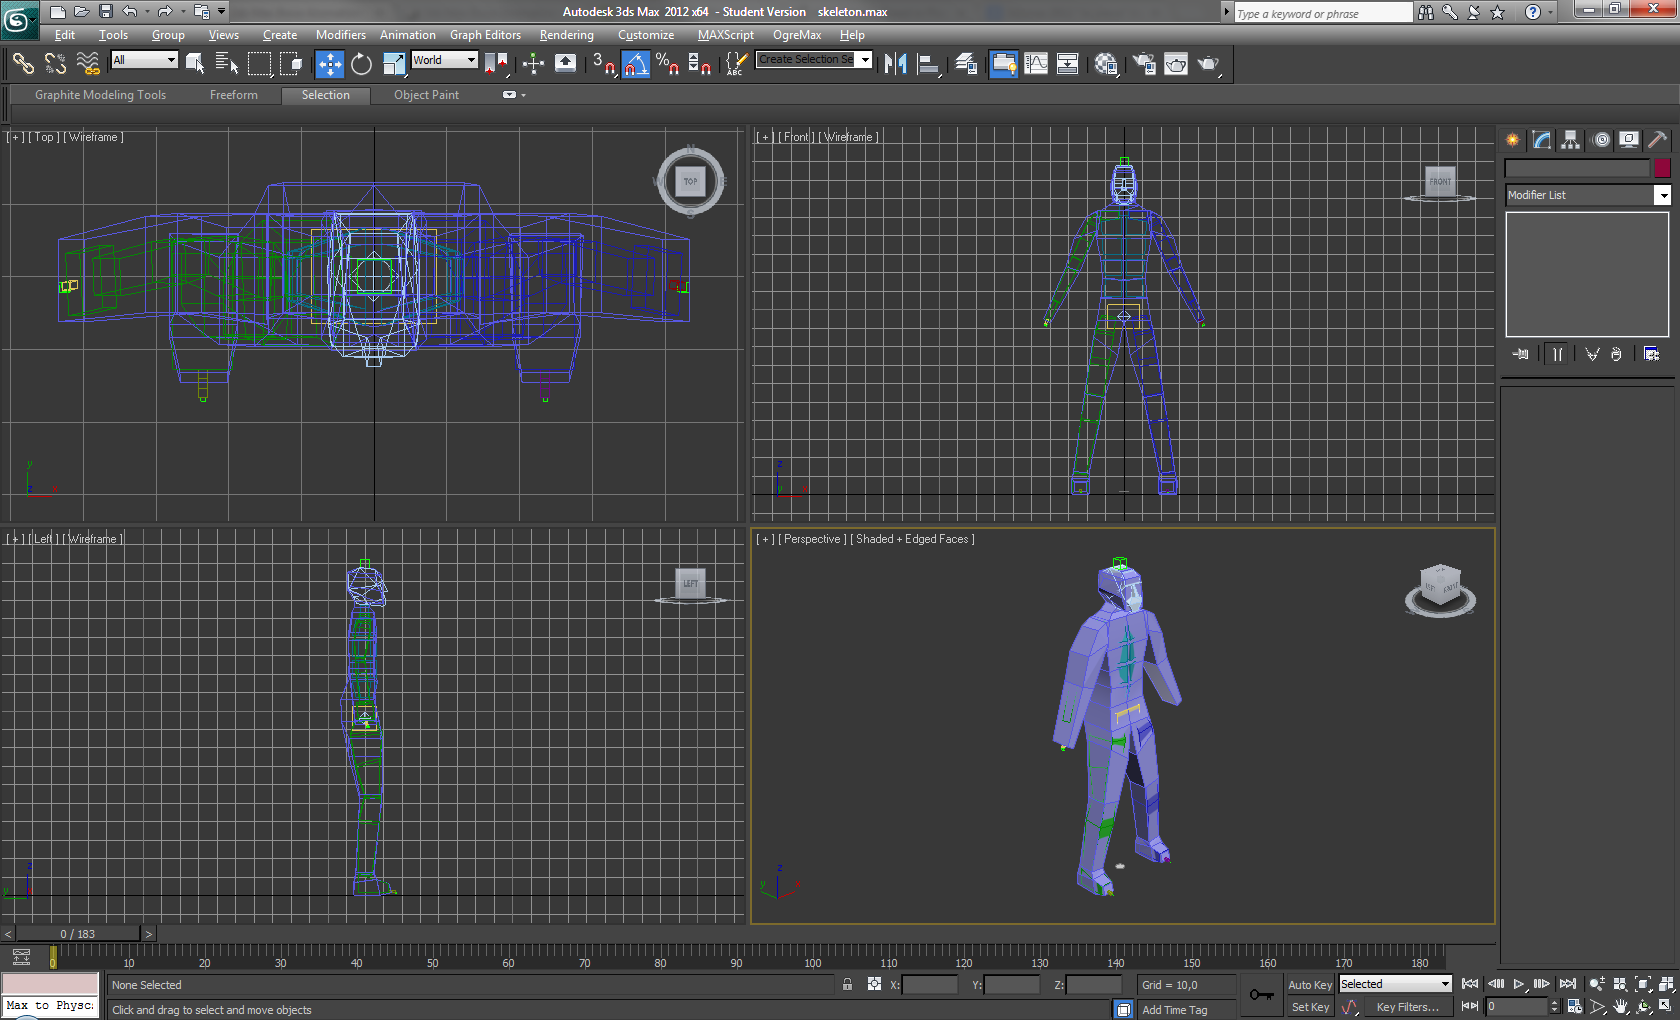The width and height of the screenshot is (1680, 1020).
Task: Click the Remove modifier trash icon
Action: point(1616,354)
